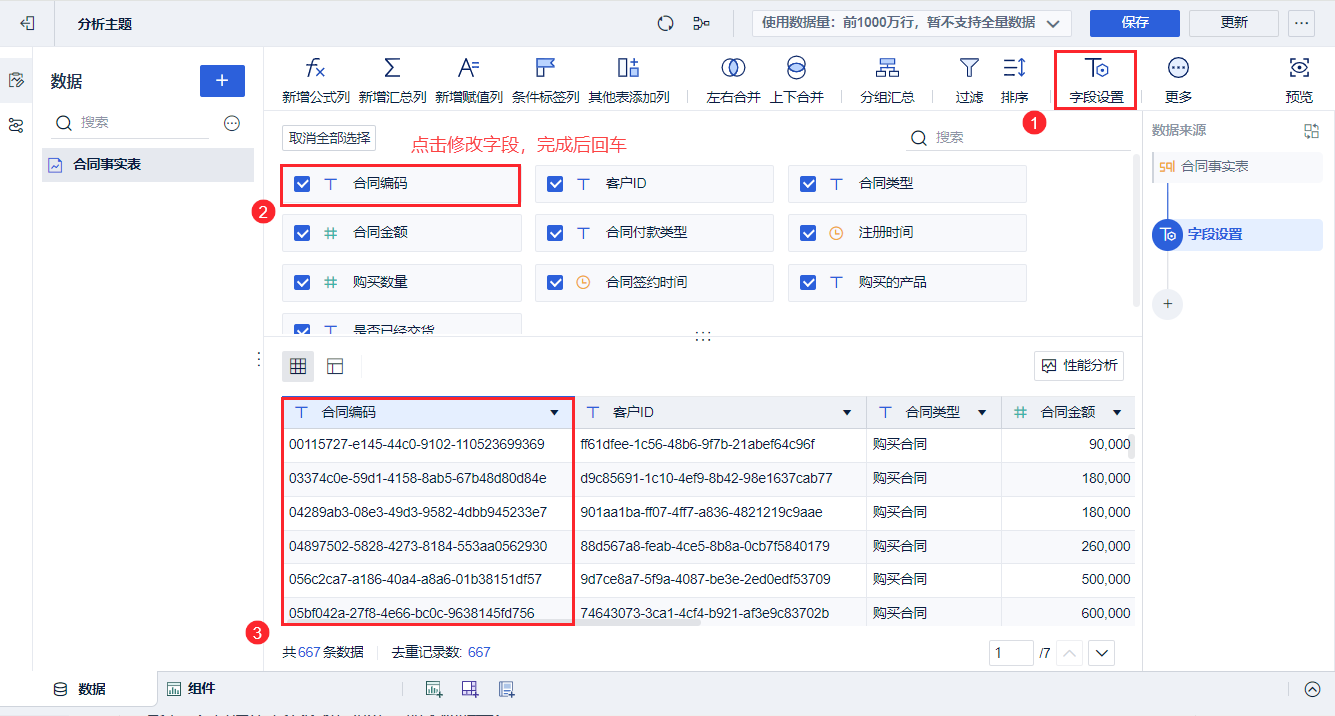
Task: Open the data lineage flow icon
Action: click(x=701, y=23)
